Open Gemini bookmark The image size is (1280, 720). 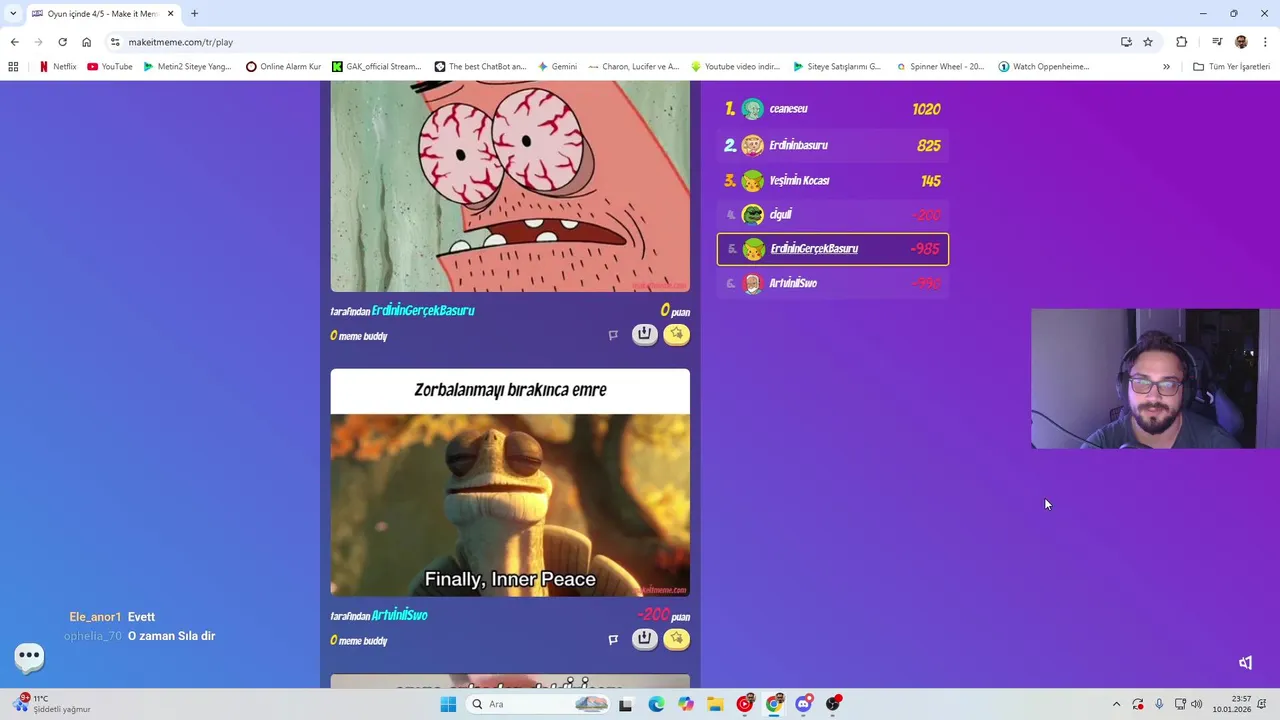[557, 67]
